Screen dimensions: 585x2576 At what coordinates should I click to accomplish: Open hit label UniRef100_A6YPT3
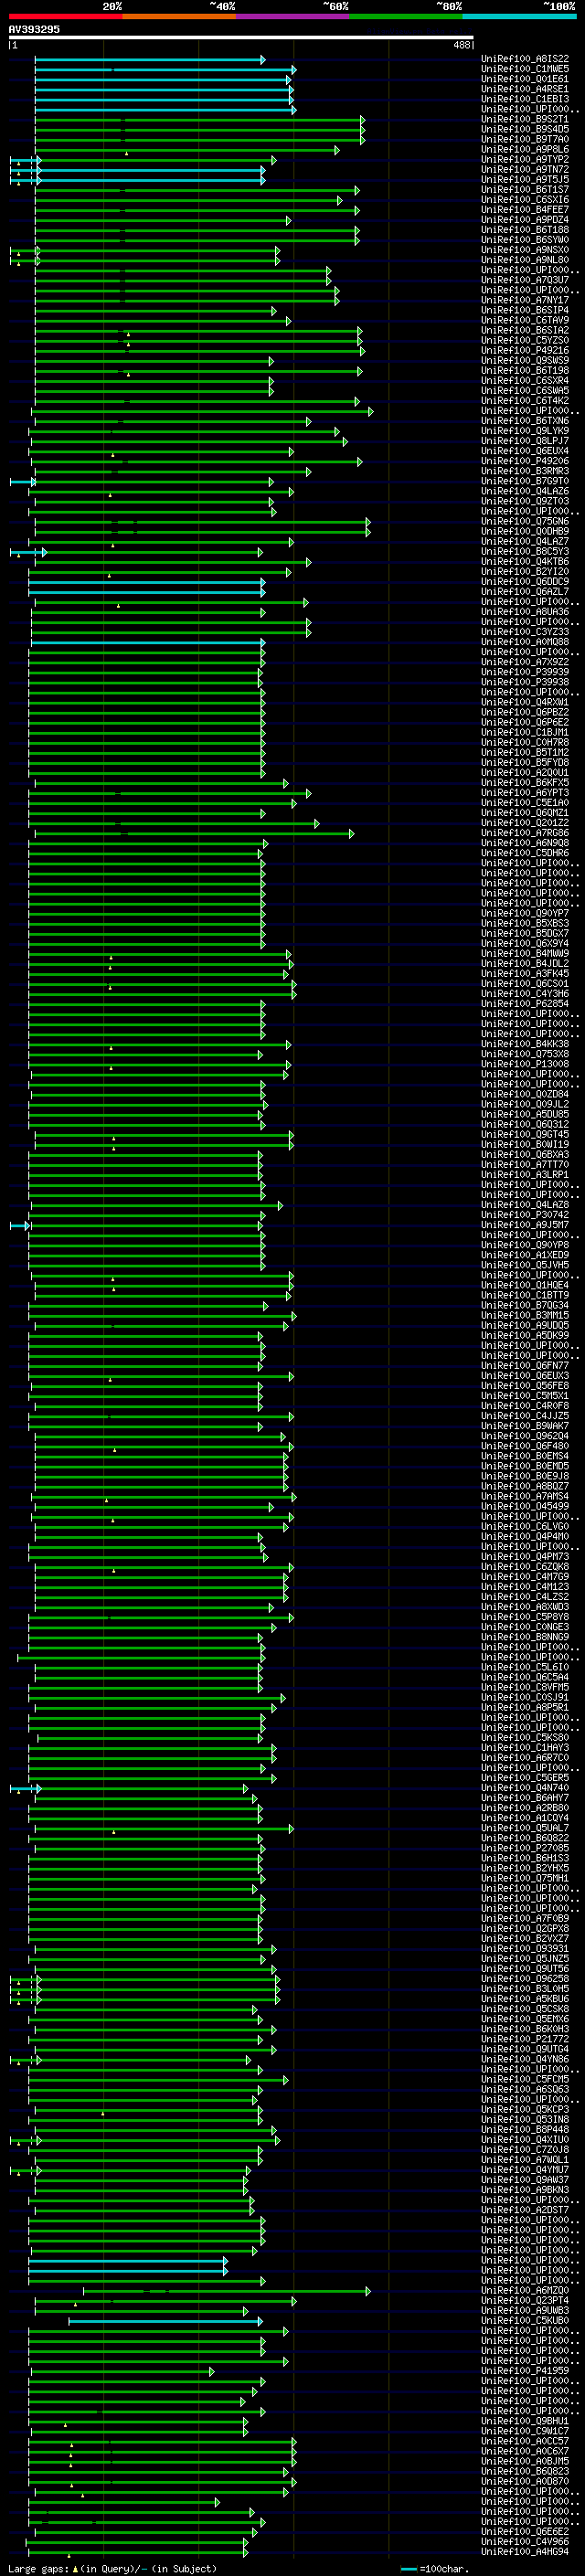point(525,792)
